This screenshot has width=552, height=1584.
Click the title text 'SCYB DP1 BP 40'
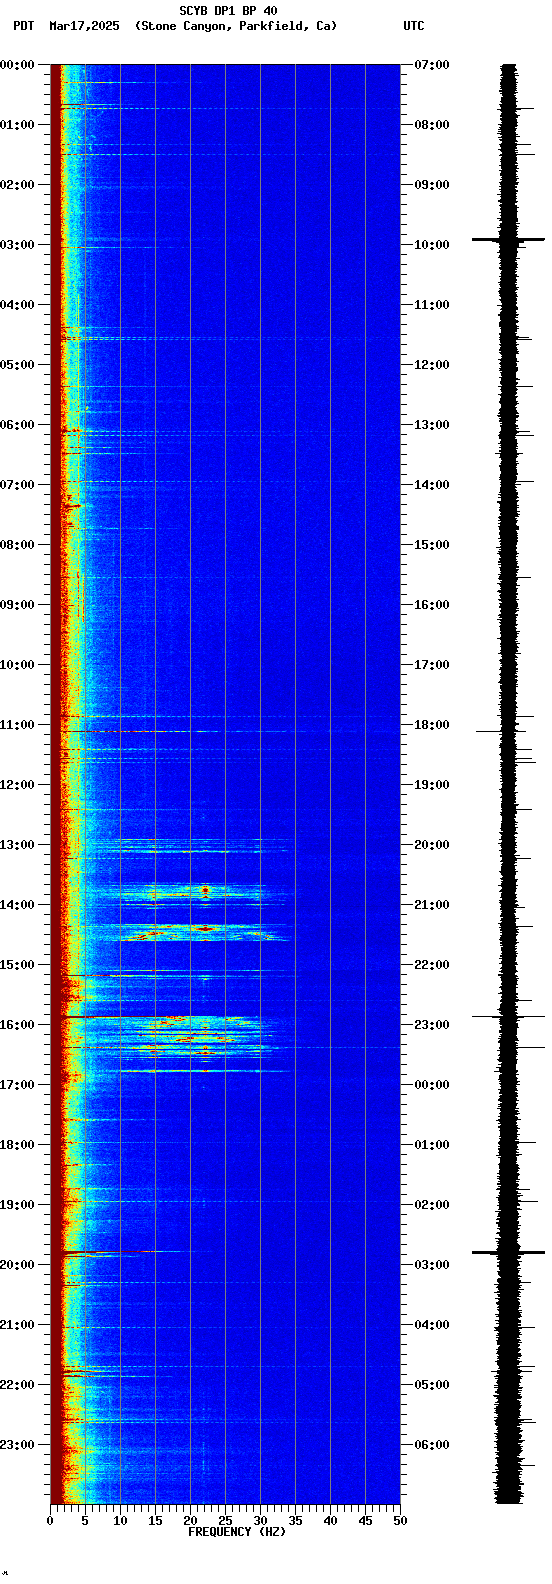point(228,11)
